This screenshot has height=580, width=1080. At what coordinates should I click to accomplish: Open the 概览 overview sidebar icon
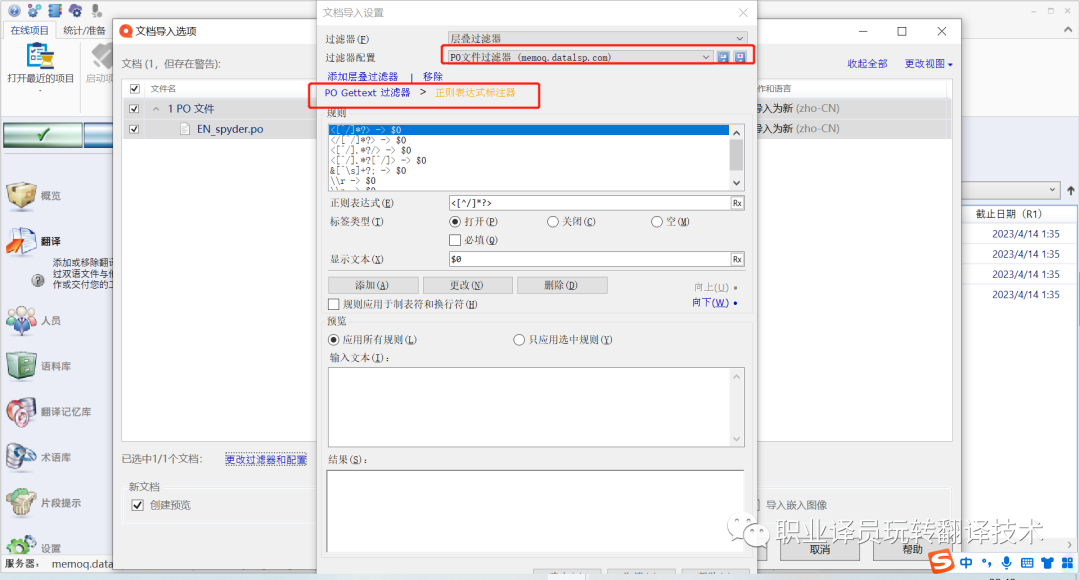pos(21,196)
